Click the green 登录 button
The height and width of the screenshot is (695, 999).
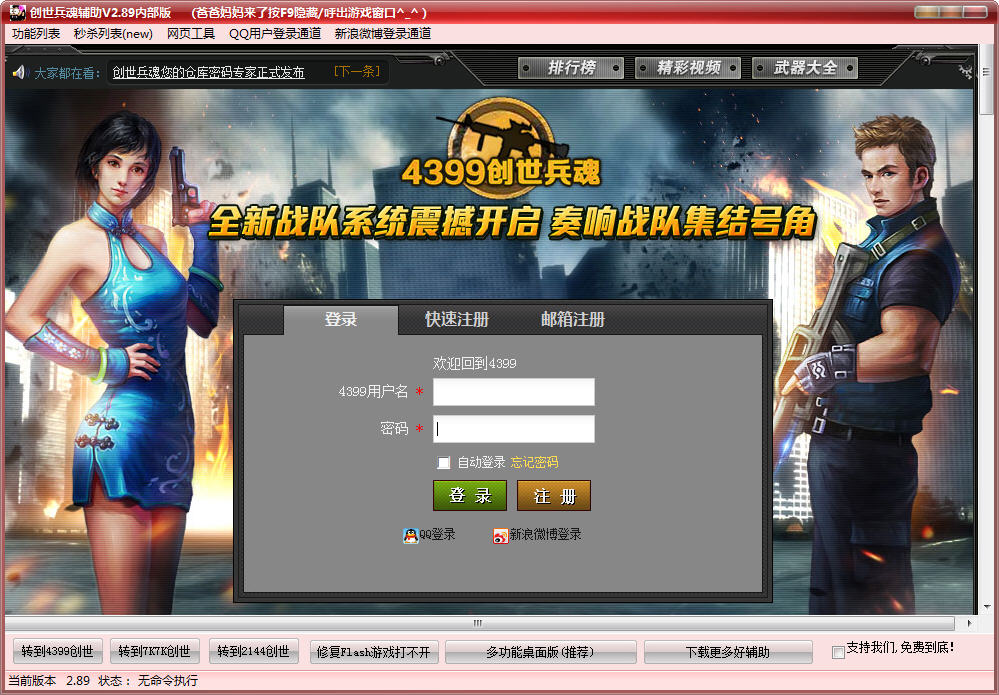[470, 496]
